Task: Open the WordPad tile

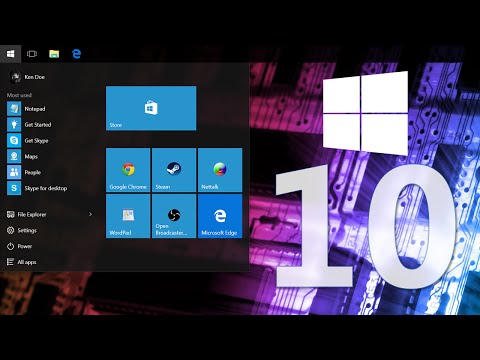Action: click(128, 216)
